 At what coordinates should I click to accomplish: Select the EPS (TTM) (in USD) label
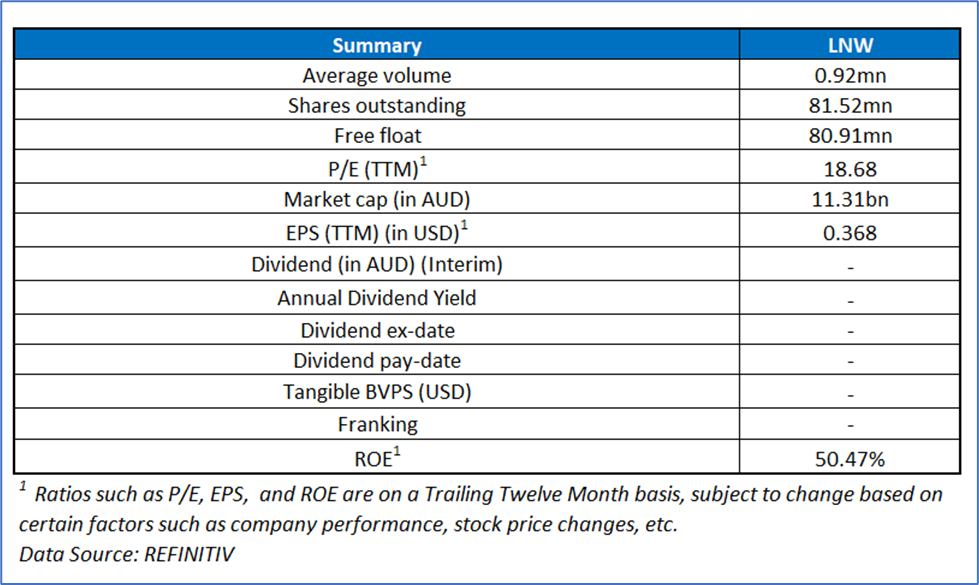pyautogui.click(x=376, y=233)
